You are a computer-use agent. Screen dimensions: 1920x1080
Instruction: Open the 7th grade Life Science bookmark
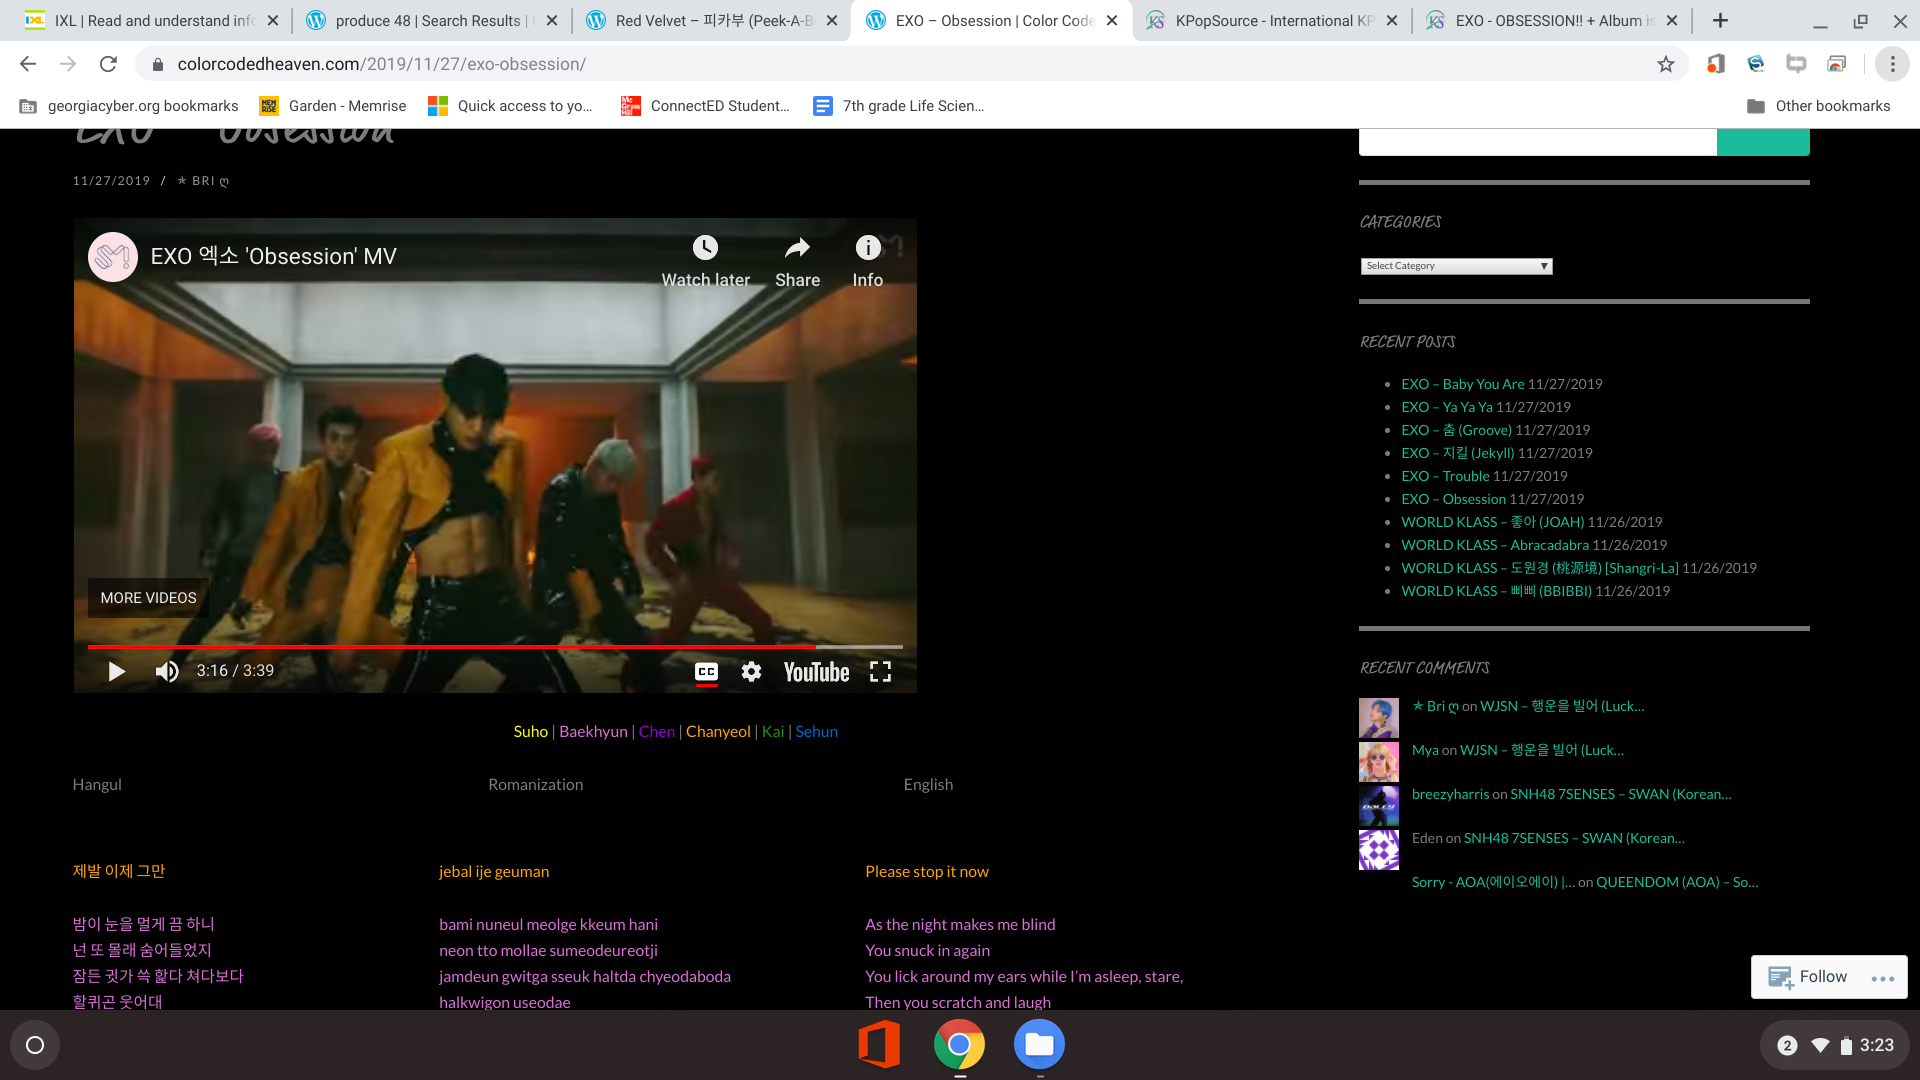tap(899, 106)
